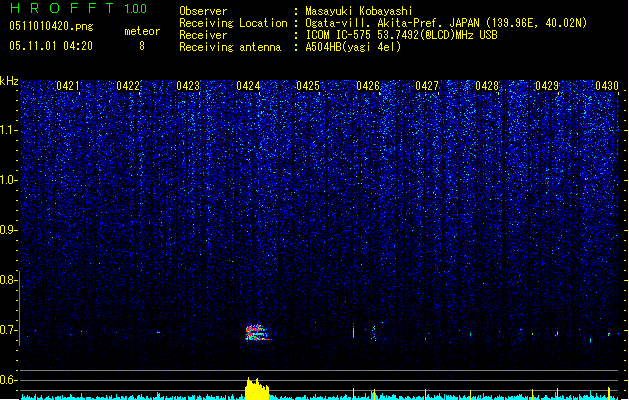Screen dimensions: 629x400
Task: Click the meteor label
Action: click(x=142, y=31)
